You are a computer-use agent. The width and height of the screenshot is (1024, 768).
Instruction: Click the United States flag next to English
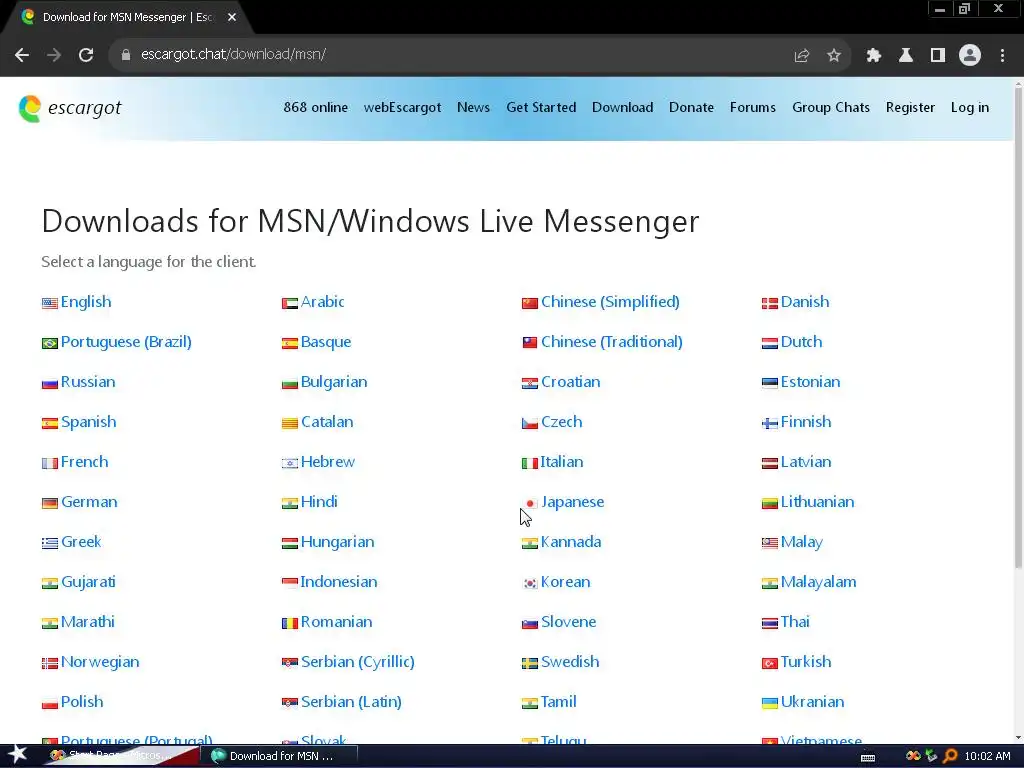click(x=50, y=303)
